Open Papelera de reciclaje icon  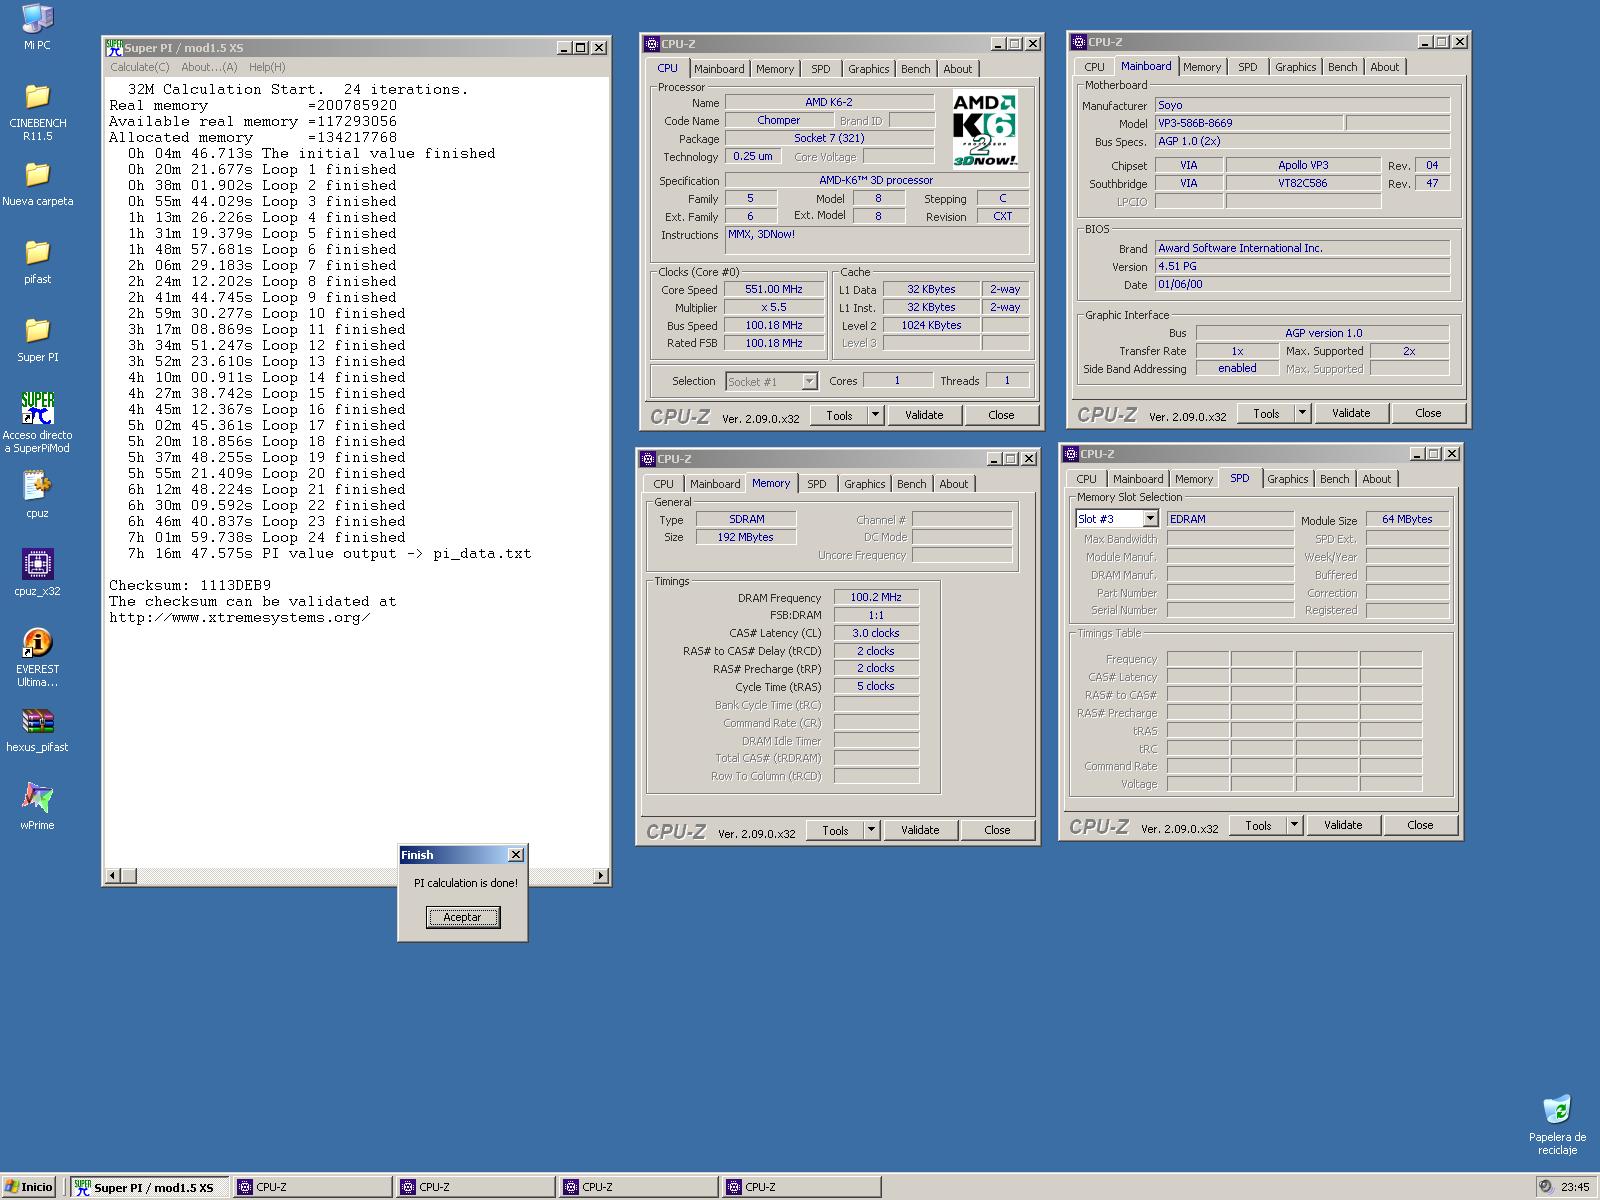tap(1557, 1110)
